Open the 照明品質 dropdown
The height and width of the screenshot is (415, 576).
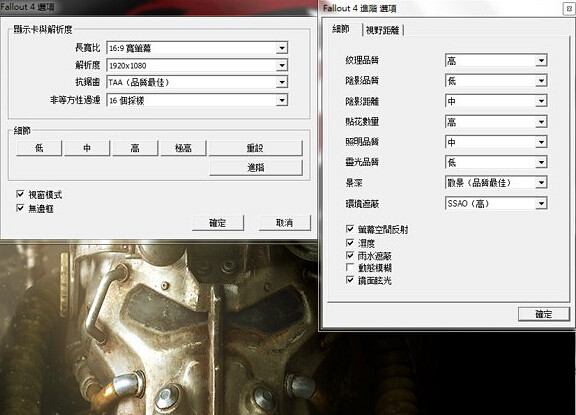click(496, 142)
